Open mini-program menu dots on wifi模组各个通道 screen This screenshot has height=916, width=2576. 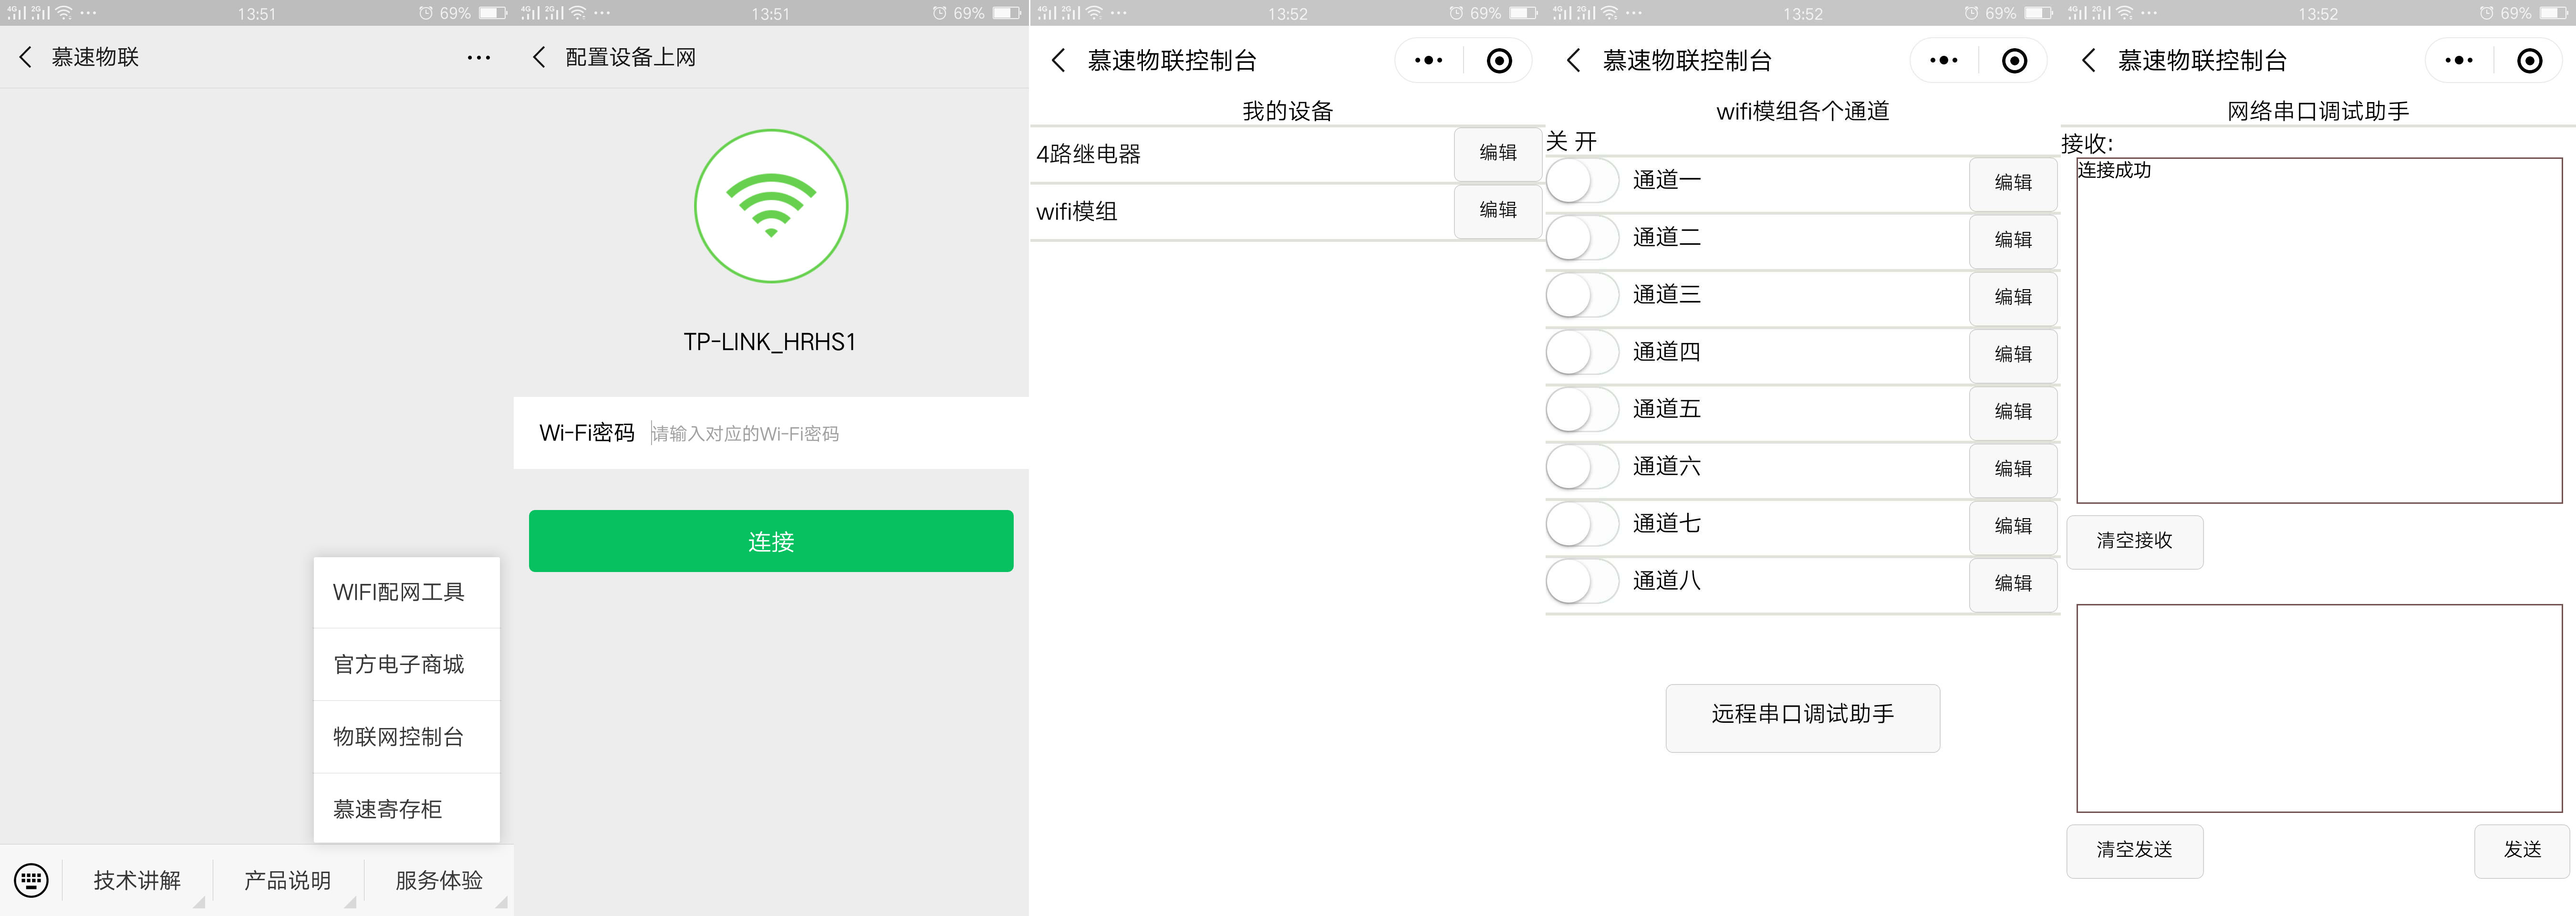click(1944, 61)
